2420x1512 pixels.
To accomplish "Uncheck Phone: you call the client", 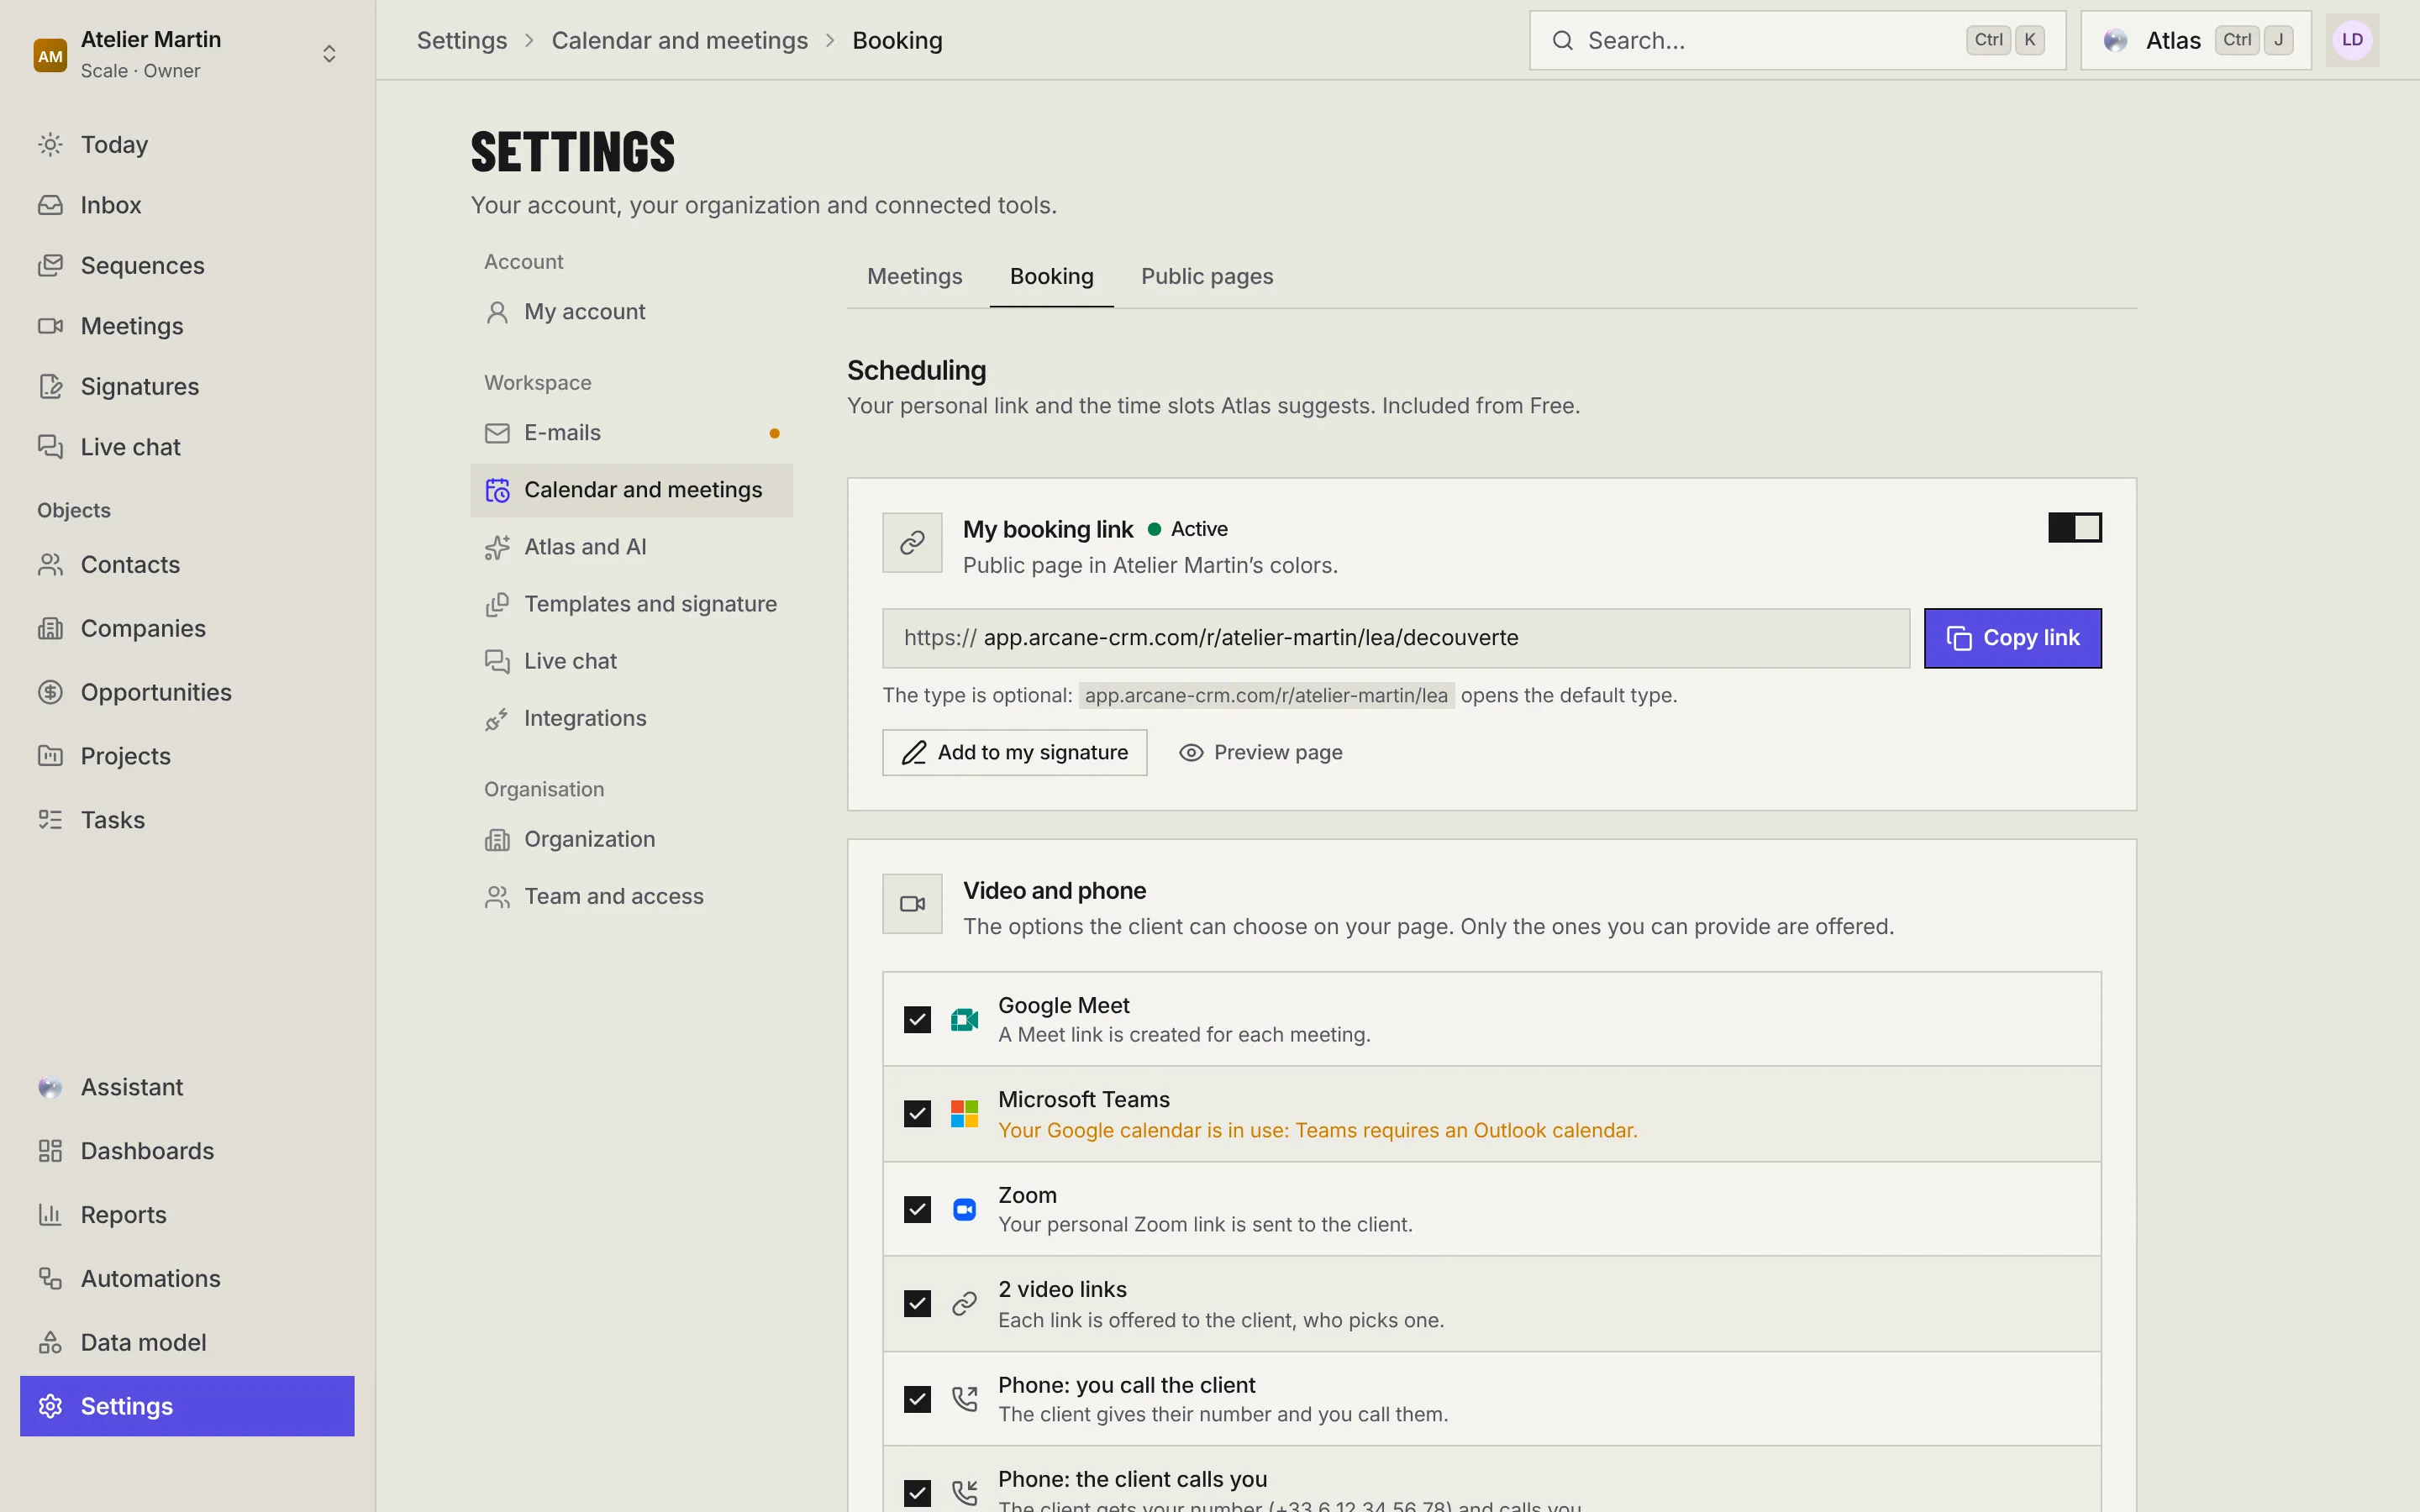I will click(x=917, y=1399).
